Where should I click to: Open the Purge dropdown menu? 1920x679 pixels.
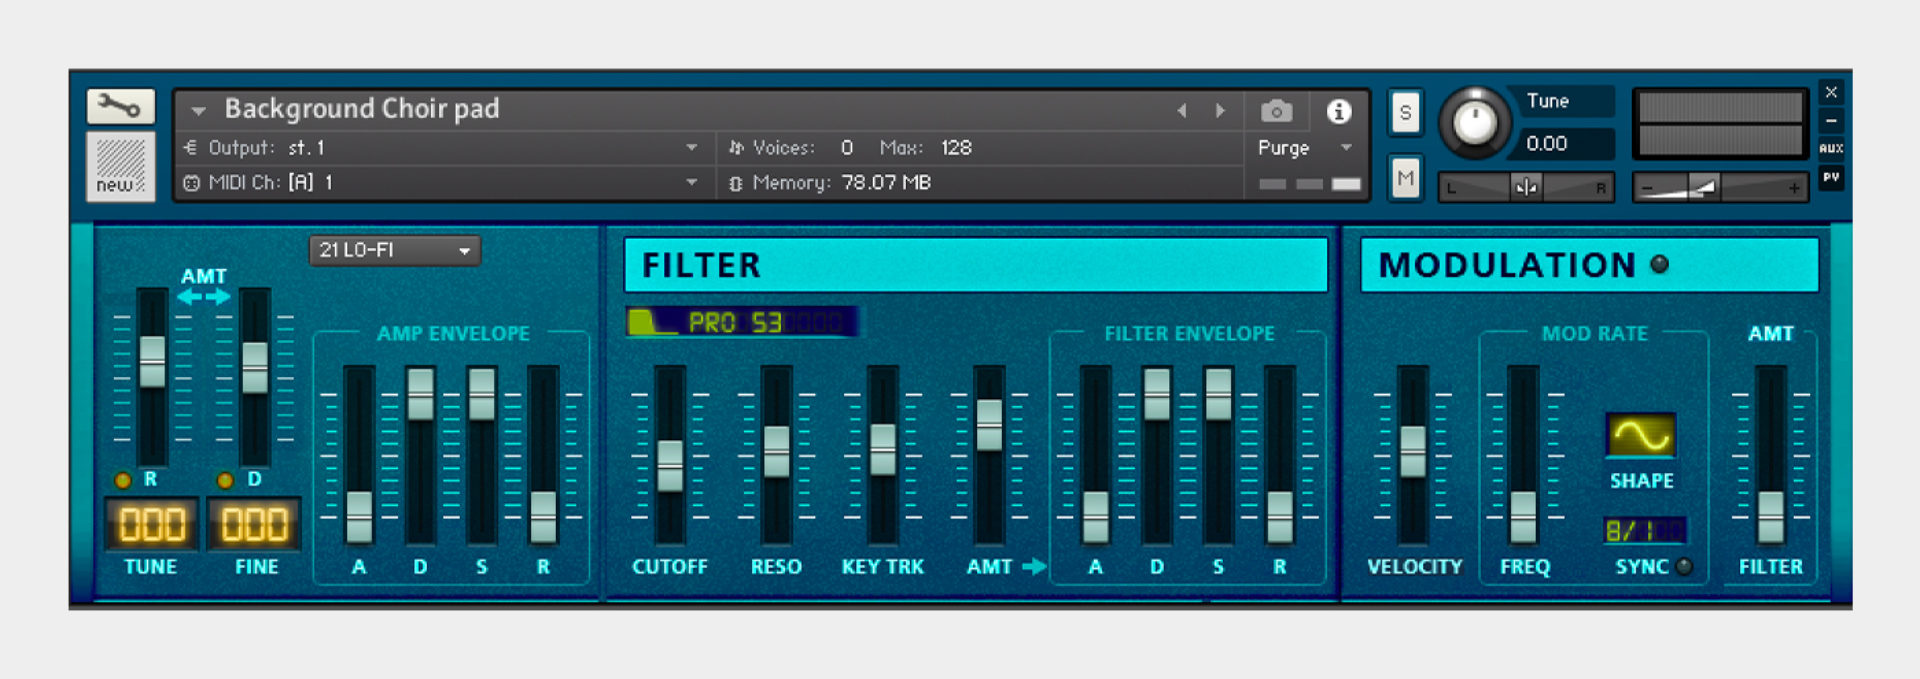(1305, 147)
